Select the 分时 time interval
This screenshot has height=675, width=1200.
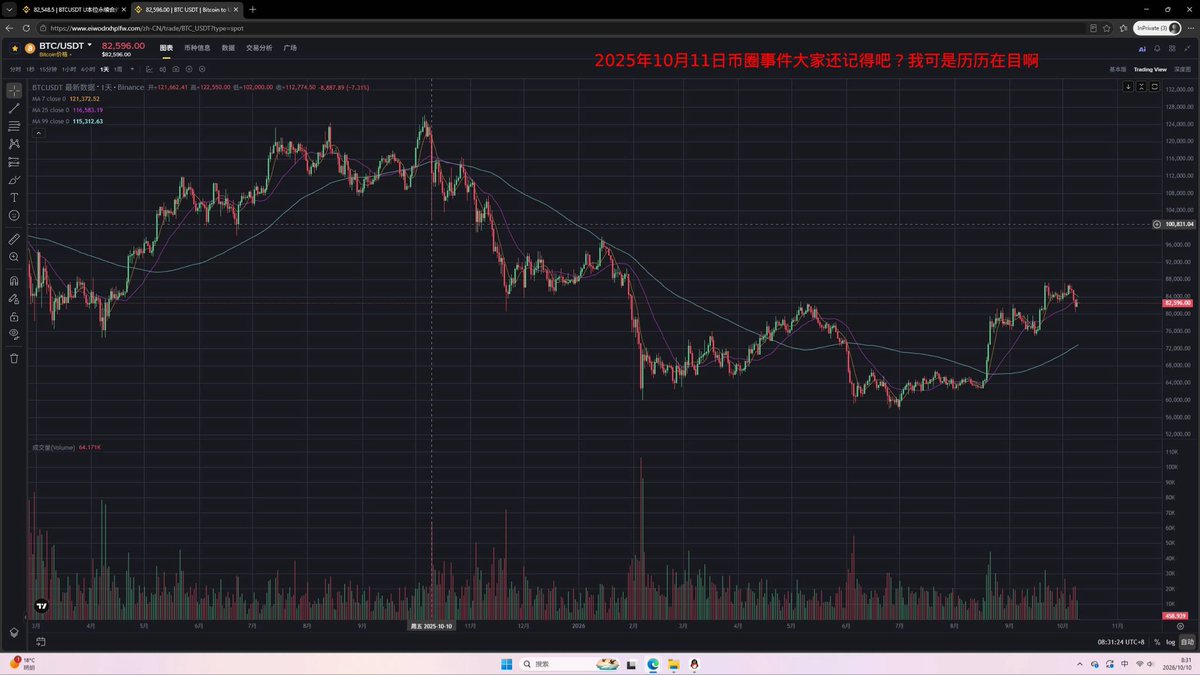point(14,69)
